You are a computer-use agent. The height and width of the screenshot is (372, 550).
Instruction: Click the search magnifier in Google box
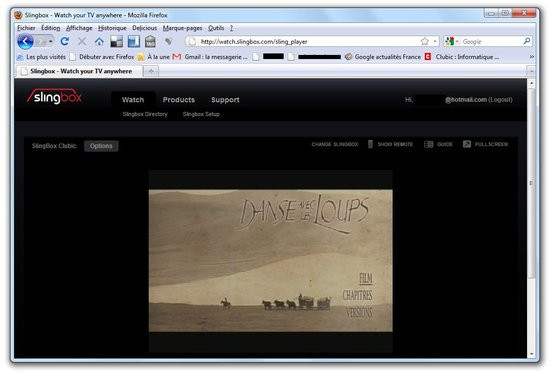526,41
